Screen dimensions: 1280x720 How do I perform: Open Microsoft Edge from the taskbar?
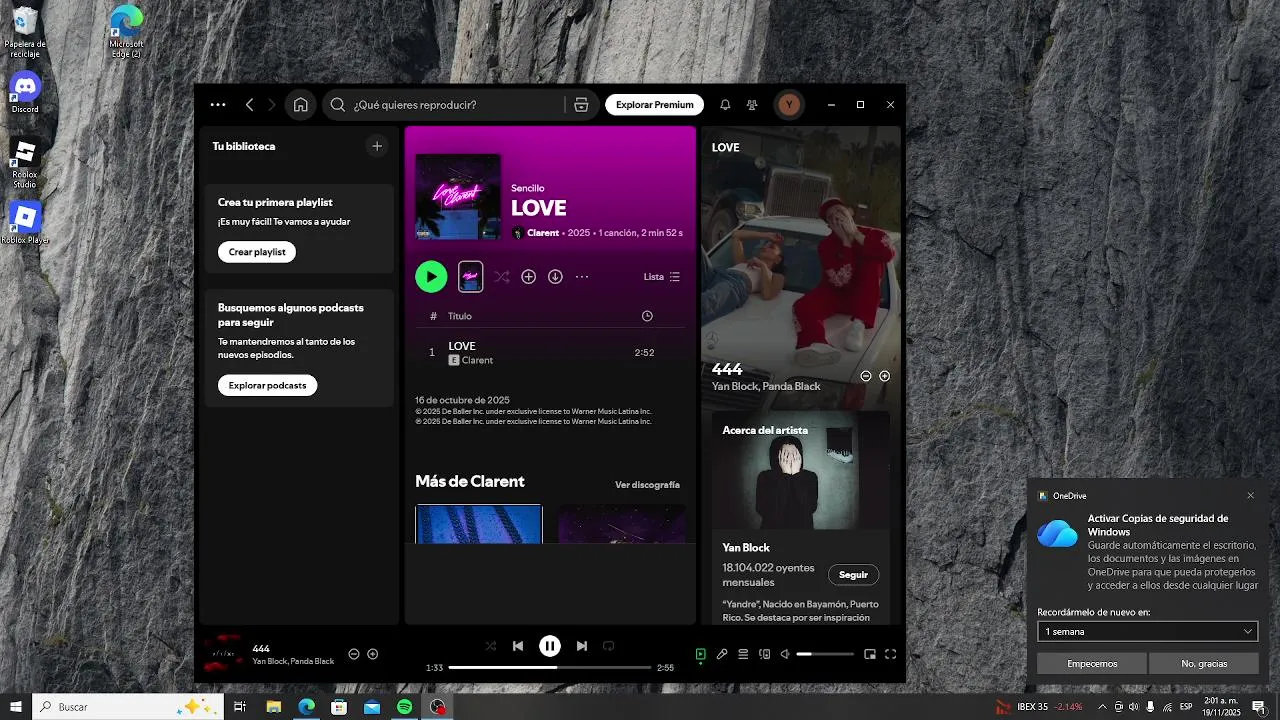click(306, 707)
